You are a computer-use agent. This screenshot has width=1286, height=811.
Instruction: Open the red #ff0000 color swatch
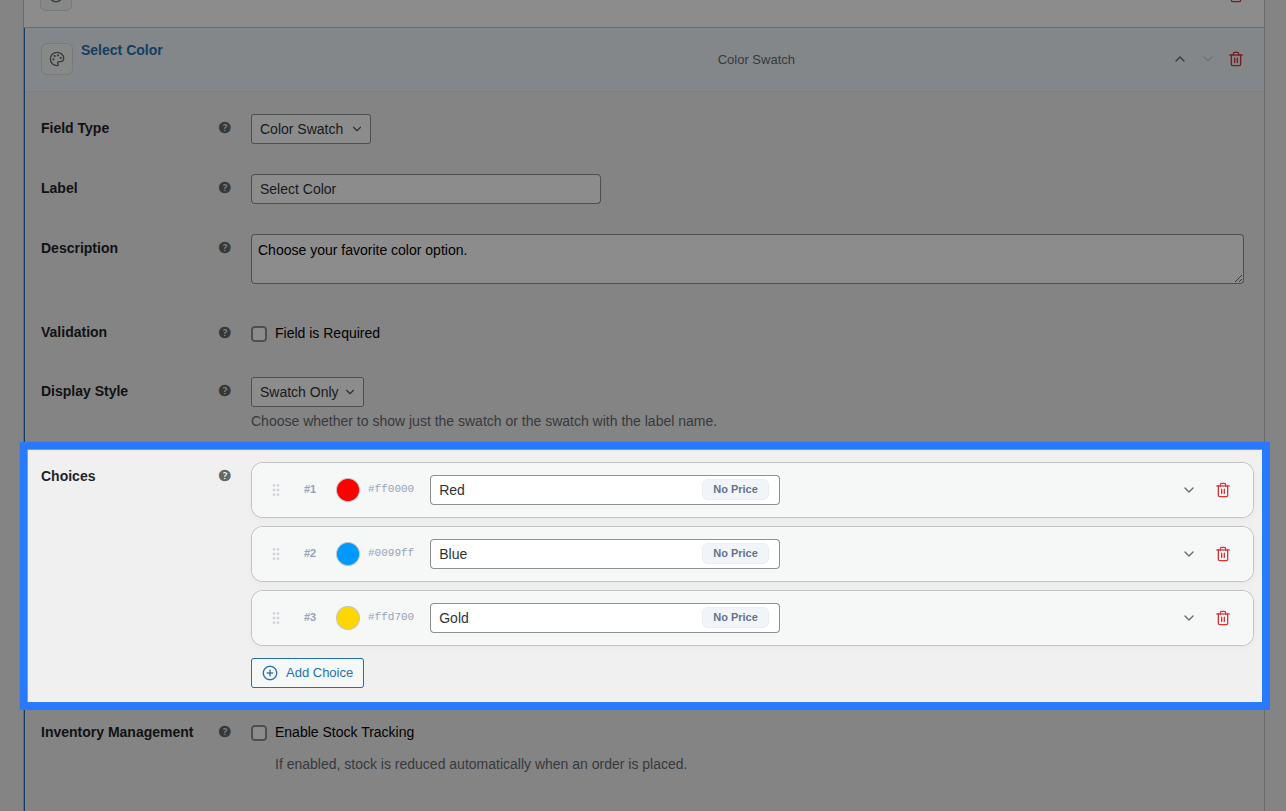(x=348, y=490)
